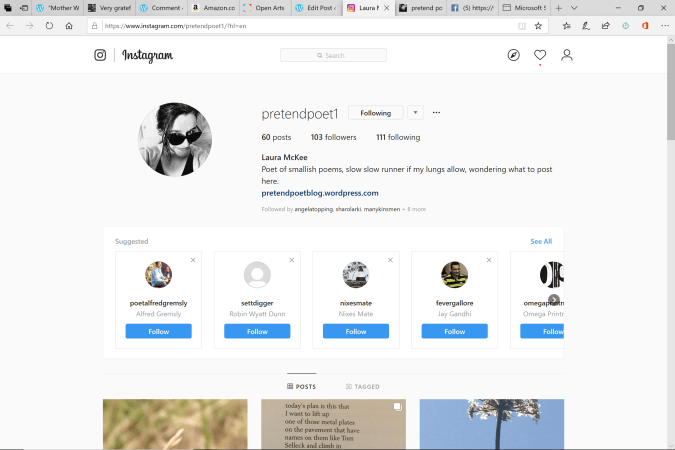Add page to favorites with star icon
This screenshot has width=675, height=450.
538,26
